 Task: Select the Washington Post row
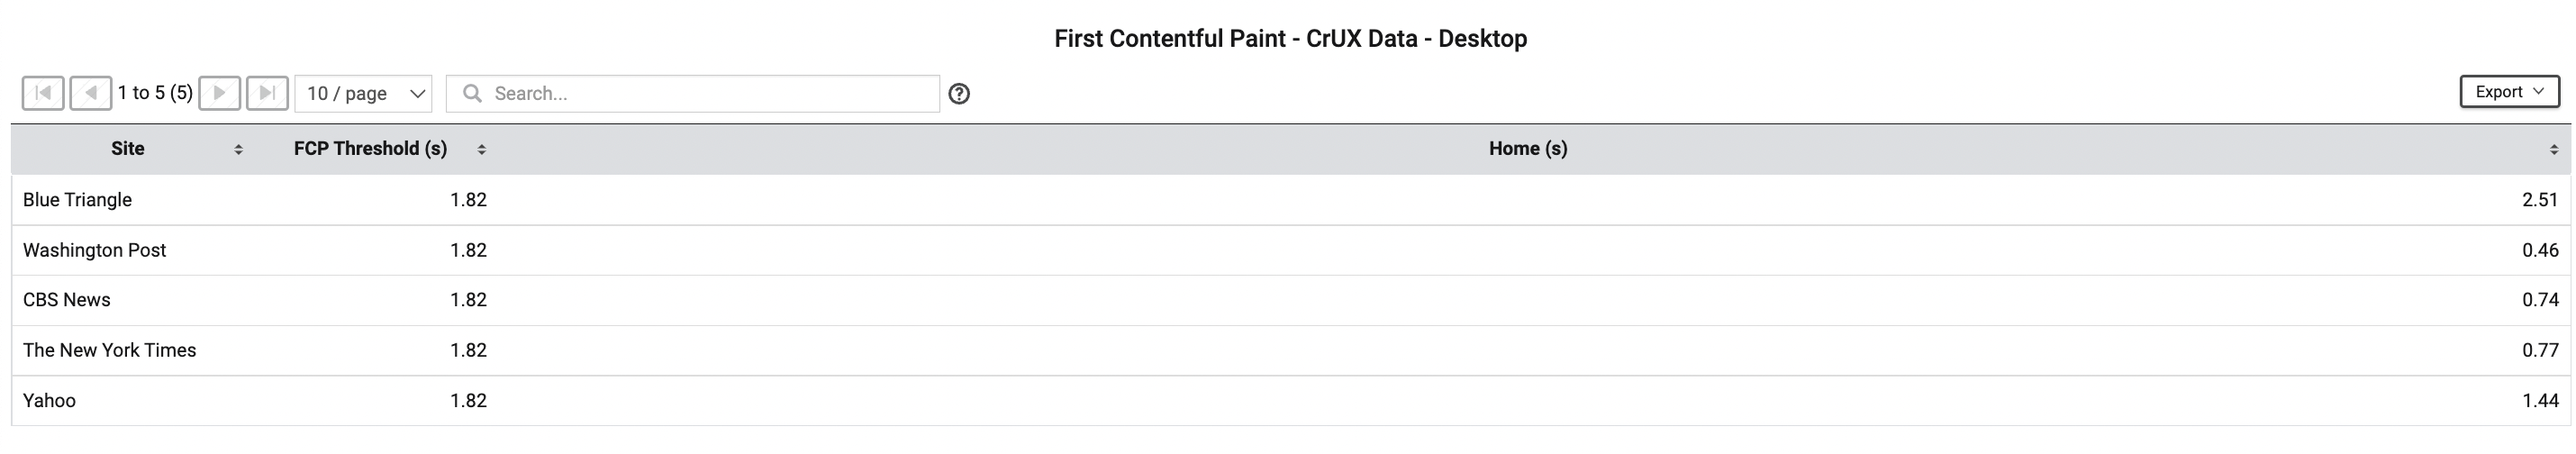[x=1291, y=250]
